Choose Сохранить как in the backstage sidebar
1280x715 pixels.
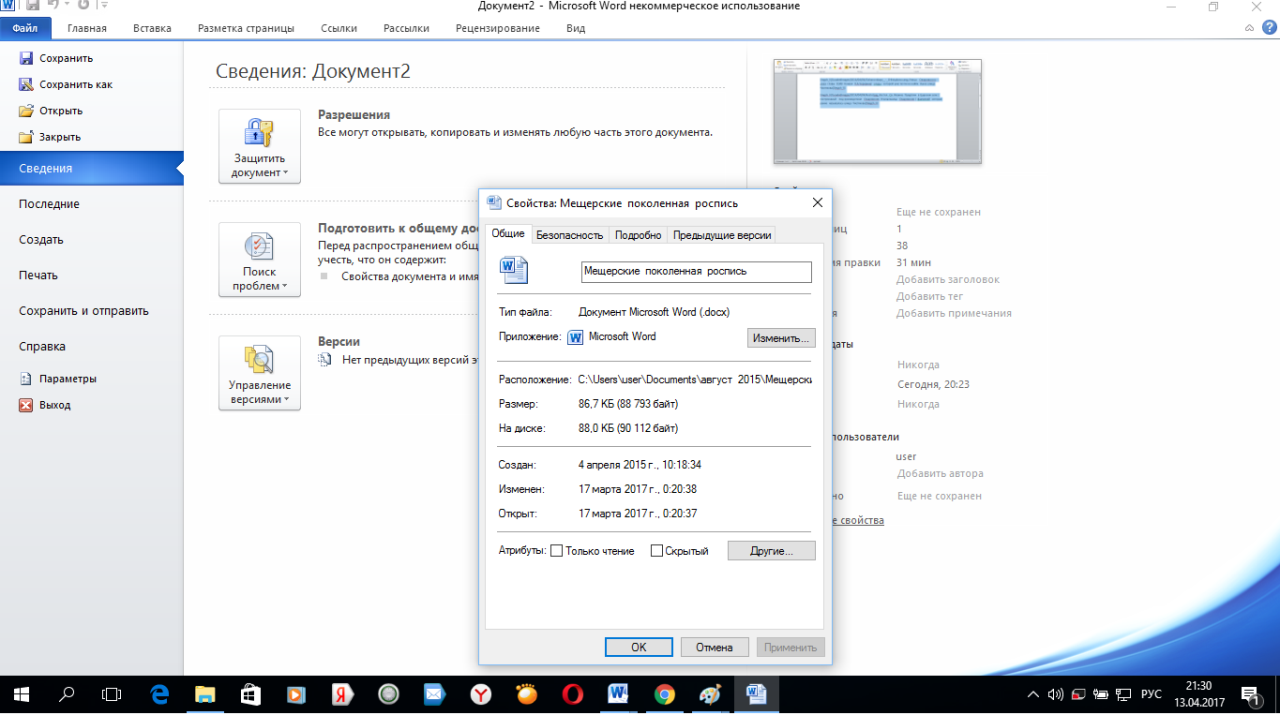(65, 84)
